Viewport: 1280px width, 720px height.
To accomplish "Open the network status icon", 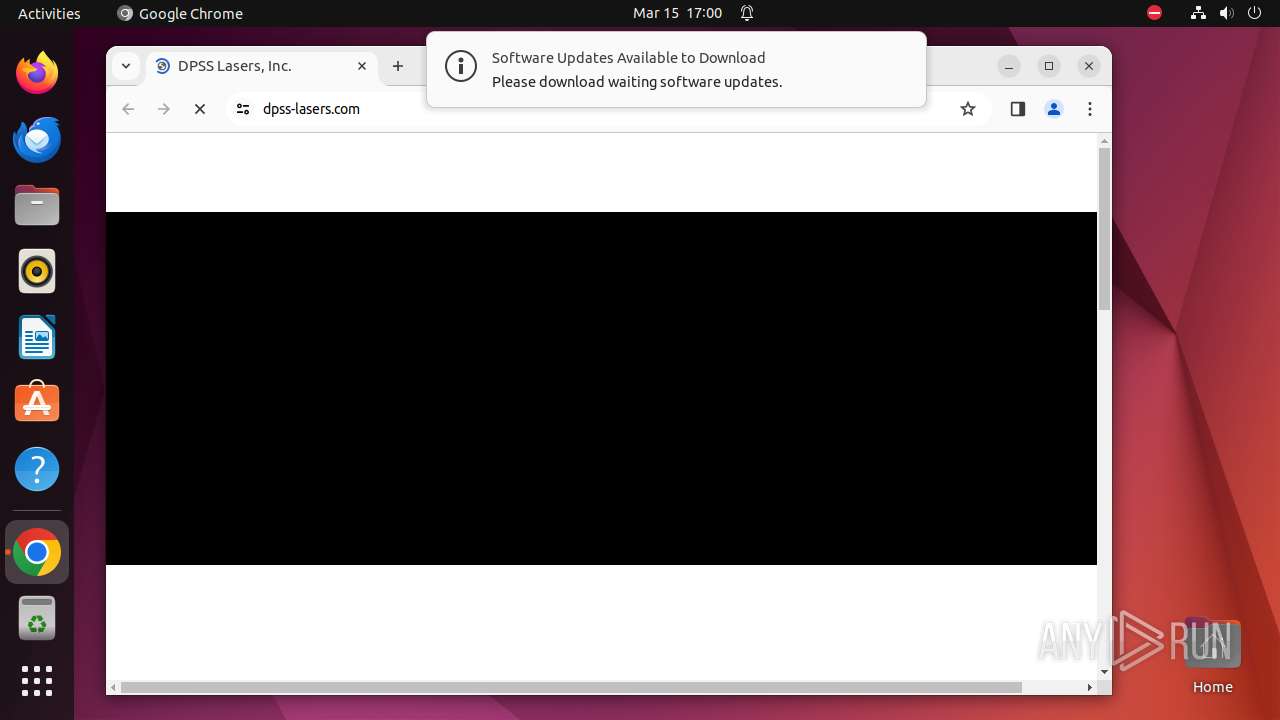I will click(1198, 13).
